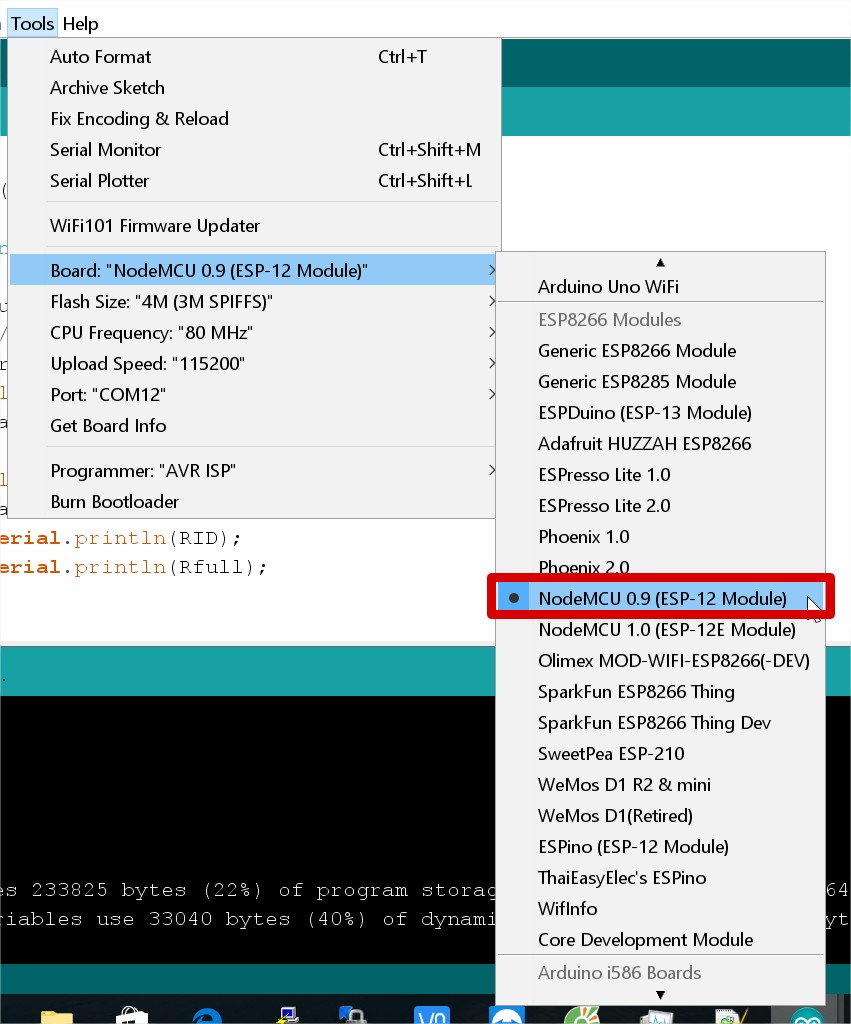Choose the Phoenix 1.0 board
Viewport: 851px width, 1024px height.
660,537
